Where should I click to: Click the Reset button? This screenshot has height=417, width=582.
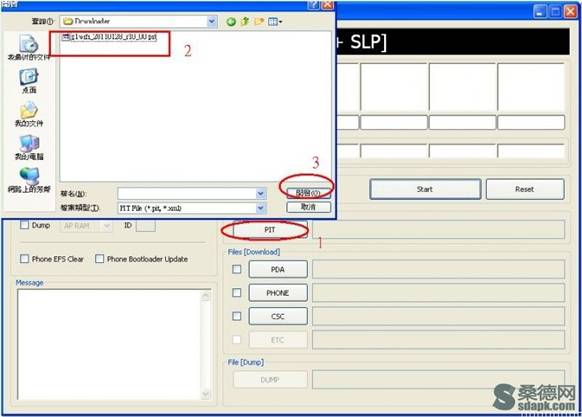(x=525, y=189)
